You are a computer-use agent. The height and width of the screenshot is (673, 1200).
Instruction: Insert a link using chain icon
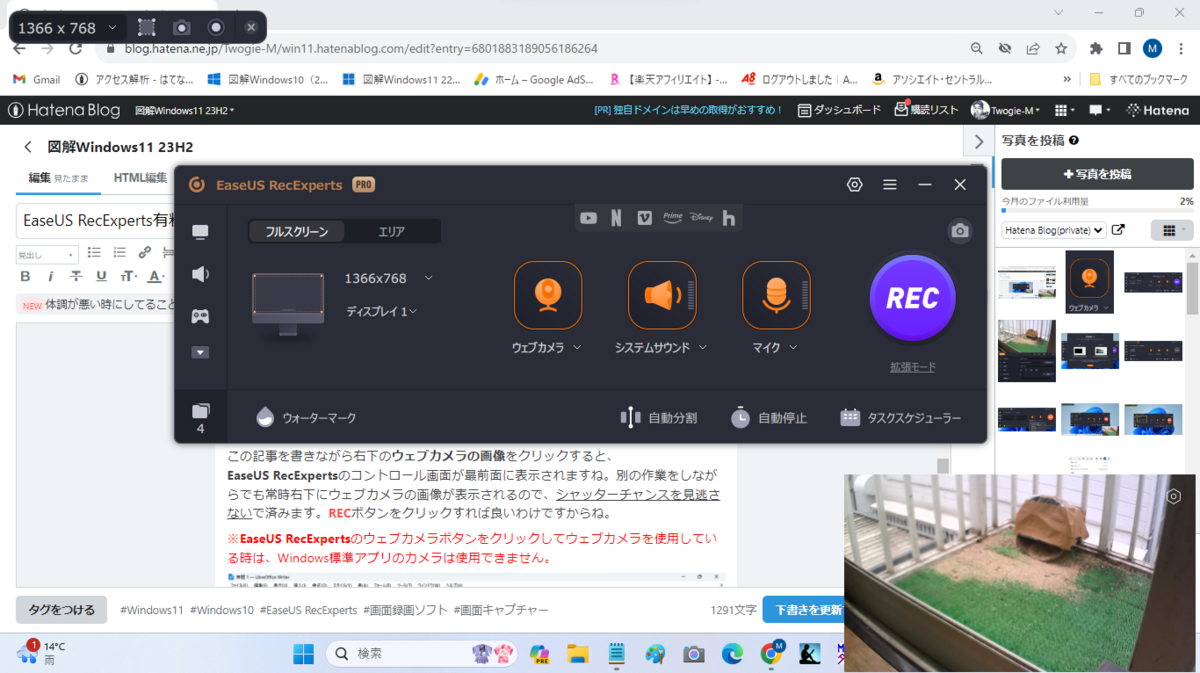click(x=145, y=253)
